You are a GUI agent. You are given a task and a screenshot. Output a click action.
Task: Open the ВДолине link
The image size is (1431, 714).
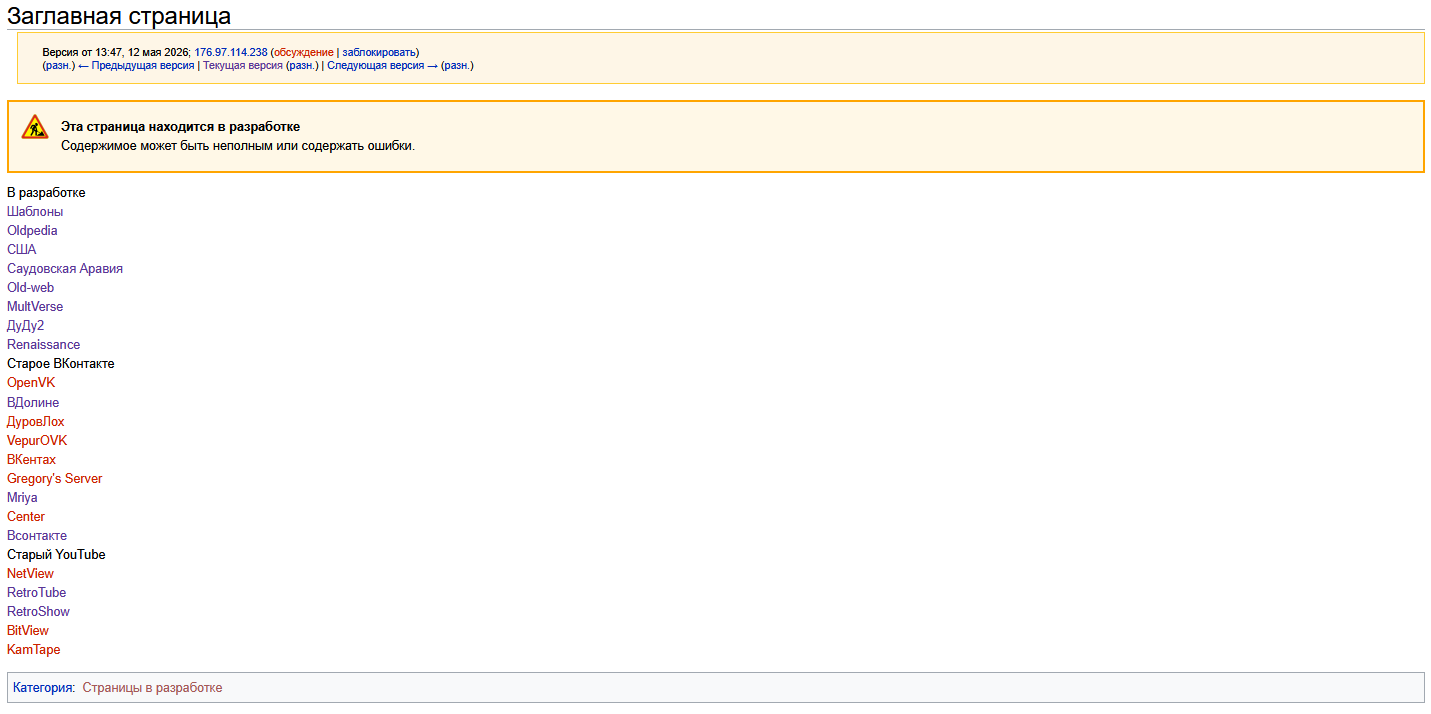(x=33, y=402)
